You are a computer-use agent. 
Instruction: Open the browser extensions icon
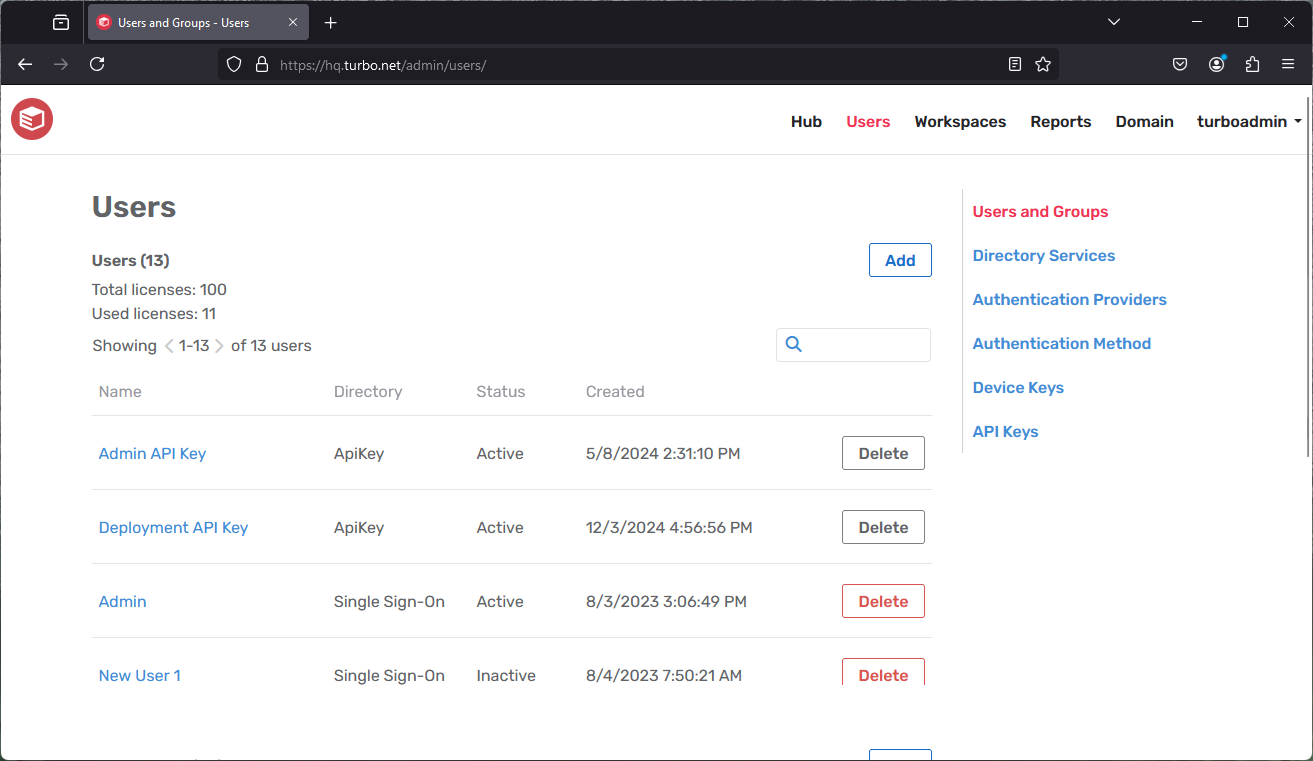click(x=1252, y=63)
